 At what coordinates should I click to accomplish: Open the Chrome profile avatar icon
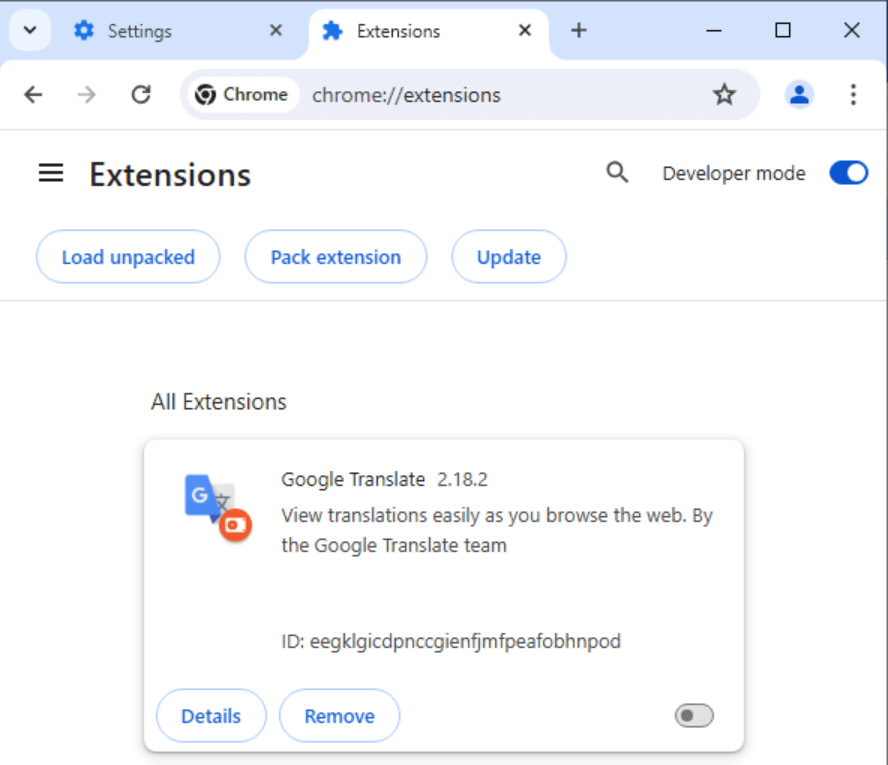coord(799,95)
